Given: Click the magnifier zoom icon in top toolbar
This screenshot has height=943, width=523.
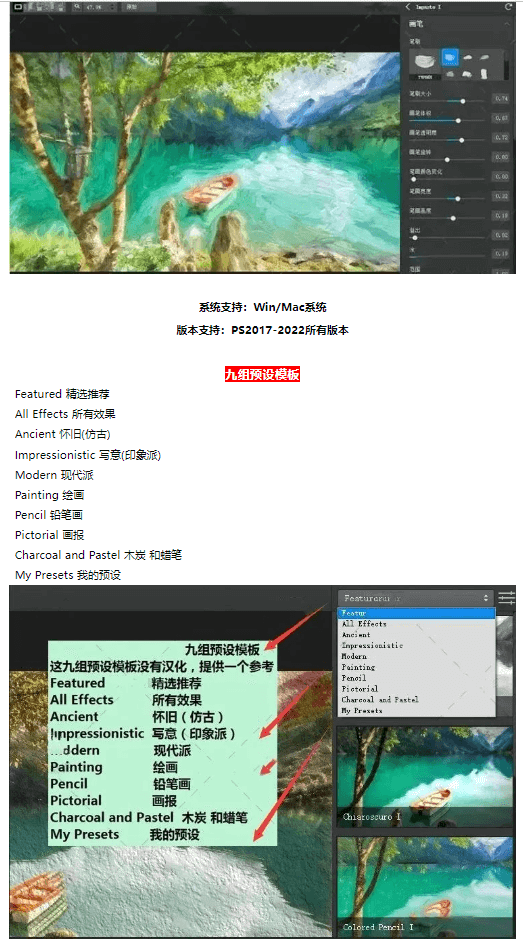Looking at the screenshot, I should point(78,7).
